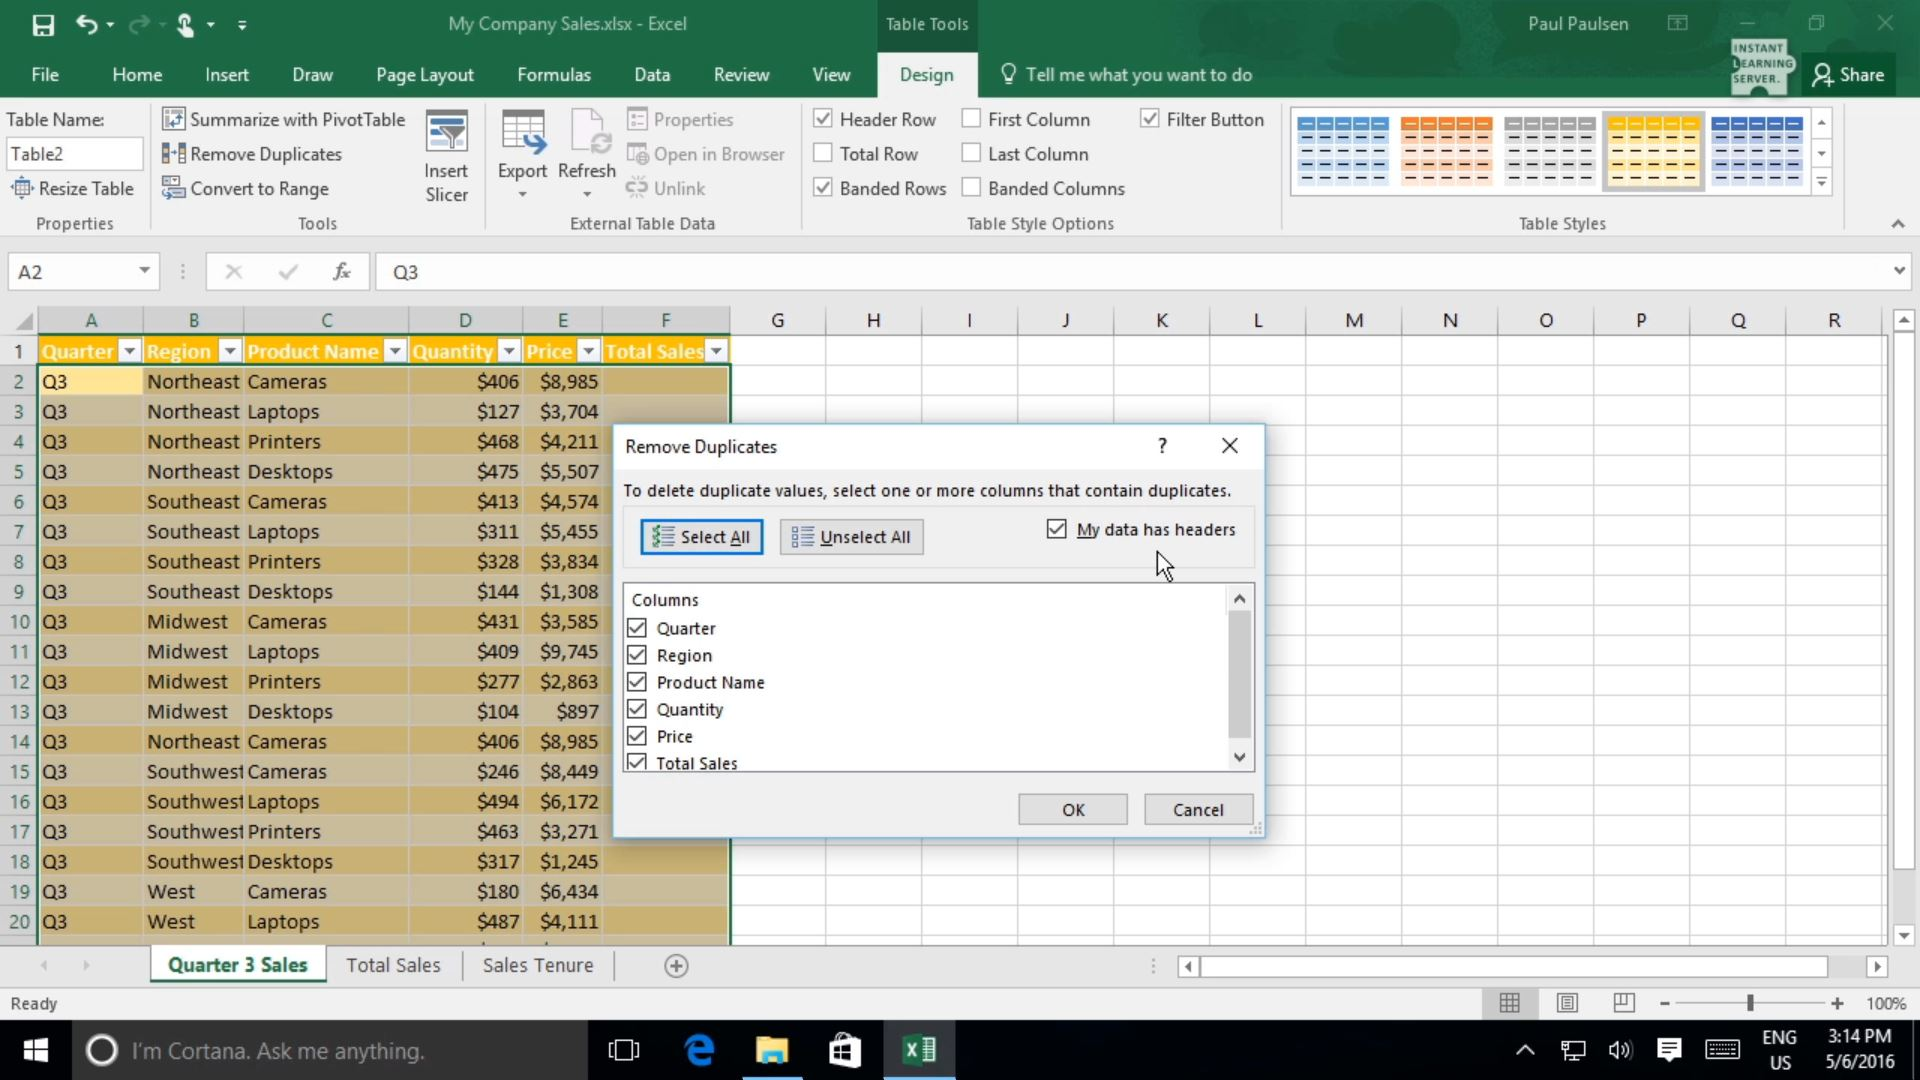Viewport: 1920px width, 1080px height.
Task: Click the Cancel button in dialog
Action: tap(1197, 808)
